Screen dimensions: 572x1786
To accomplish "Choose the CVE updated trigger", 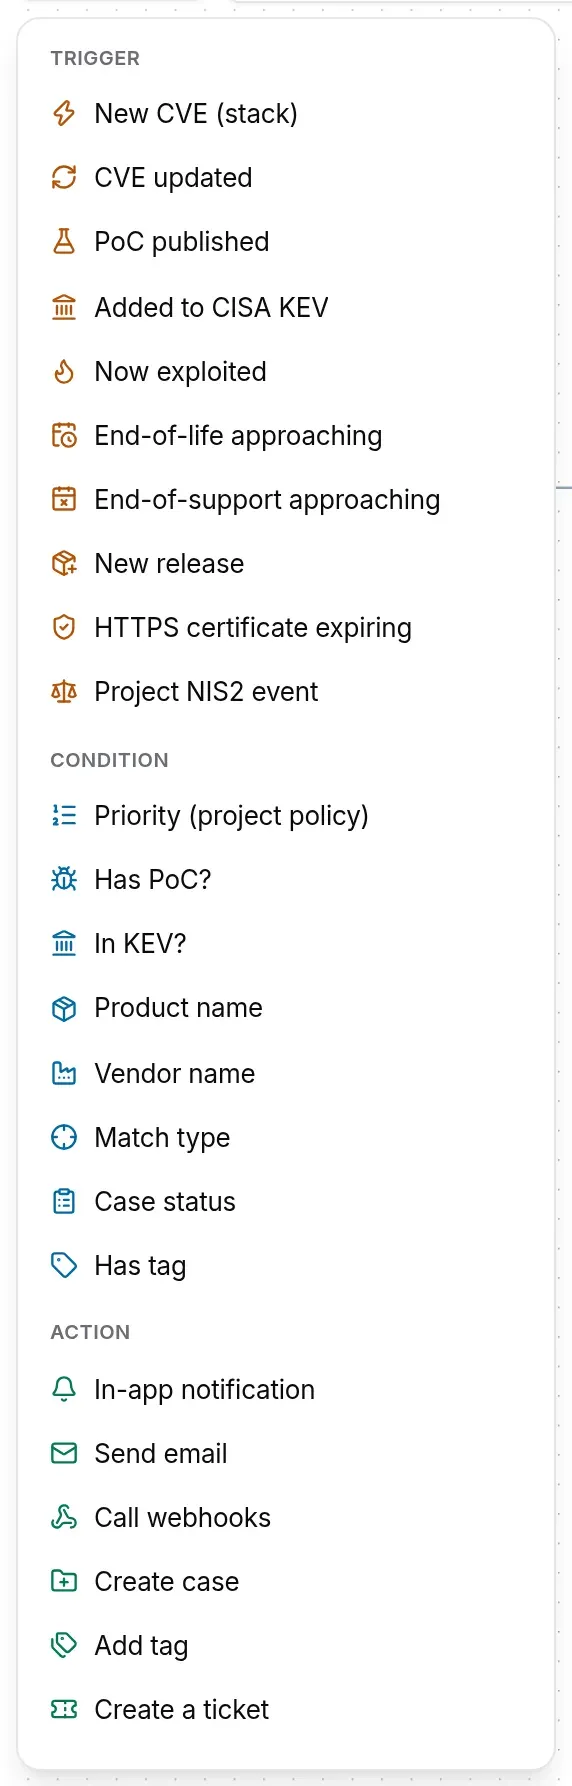I will pyautogui.click(x=286, y=178).
